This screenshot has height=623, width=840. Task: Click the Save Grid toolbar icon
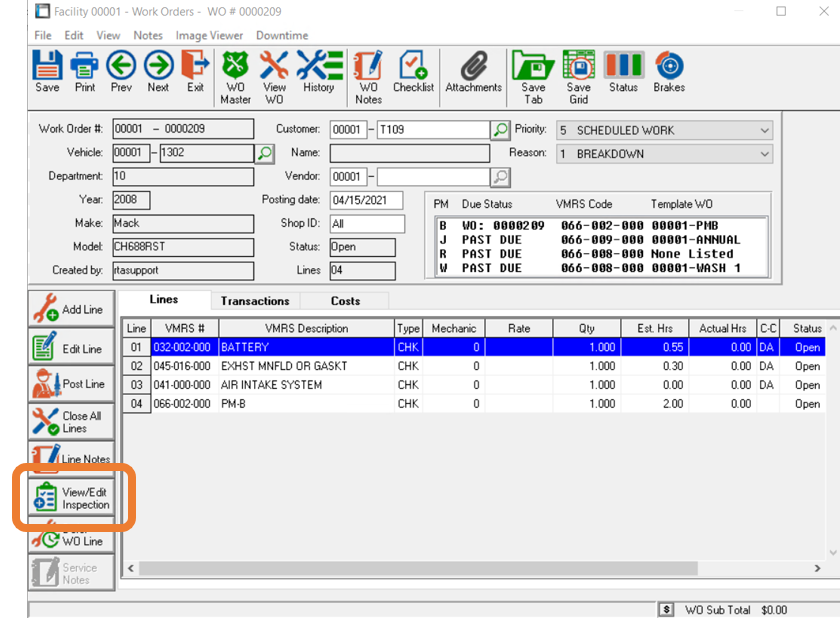579,77
